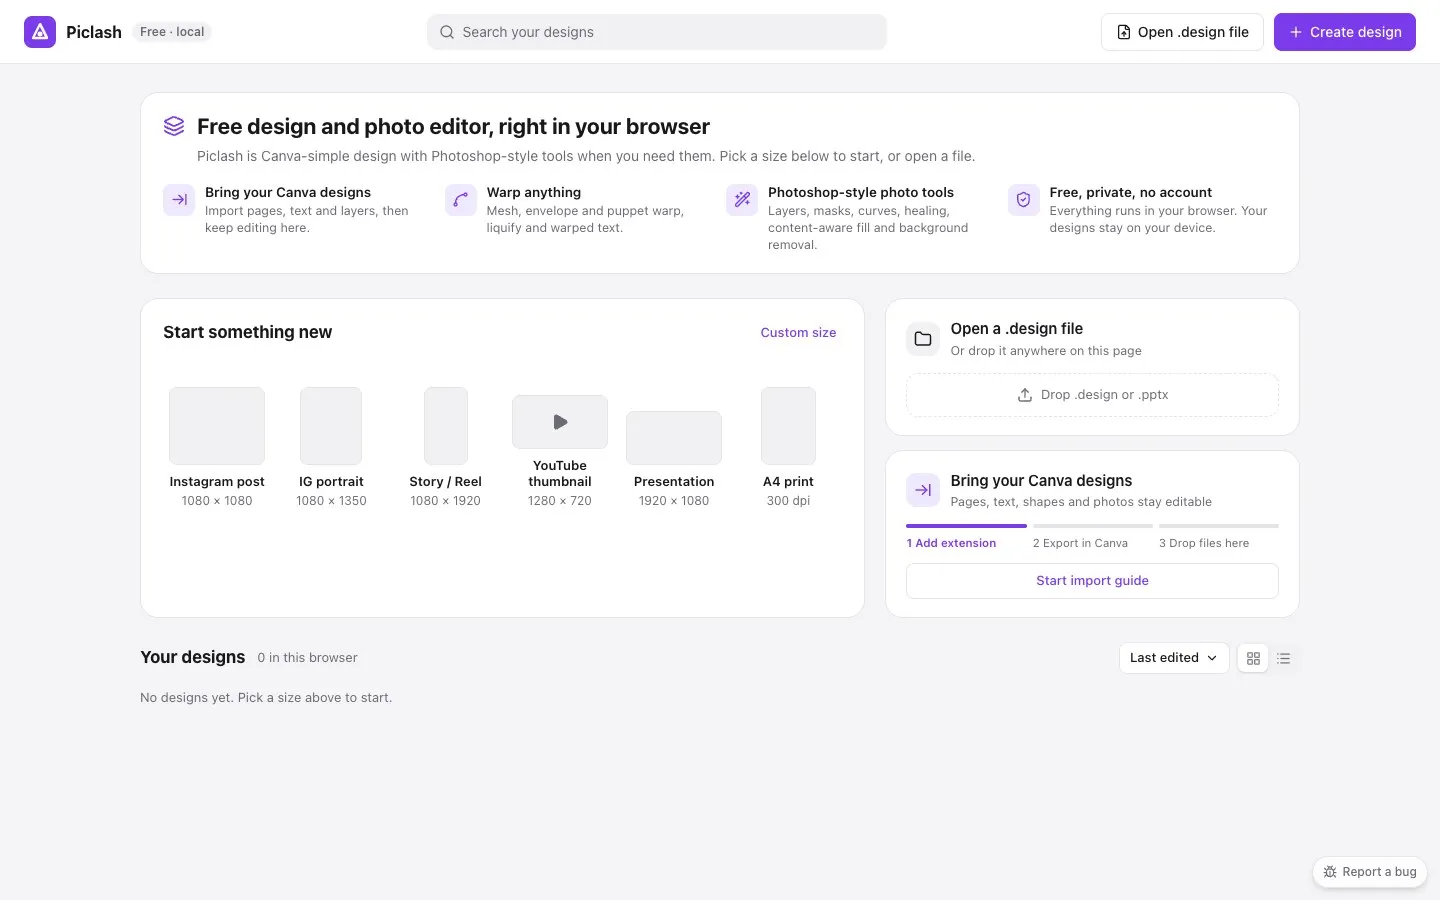The height and width of the screenshot is (900, 1440).
Task: Choose the Presentation 1920 × 1080 preset
Action: click(674, 458)
